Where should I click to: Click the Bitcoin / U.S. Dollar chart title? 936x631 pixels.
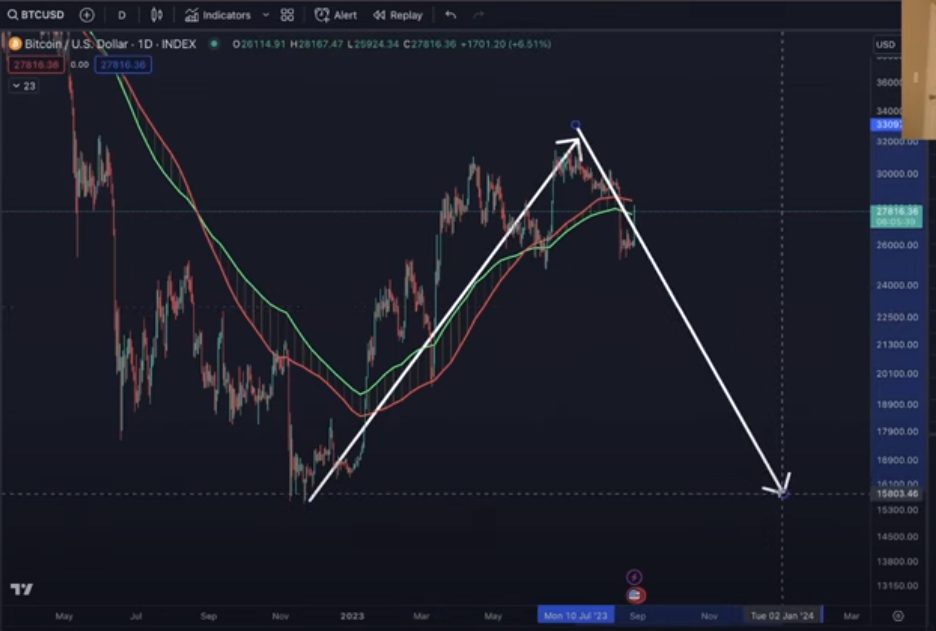pos(110,44)
